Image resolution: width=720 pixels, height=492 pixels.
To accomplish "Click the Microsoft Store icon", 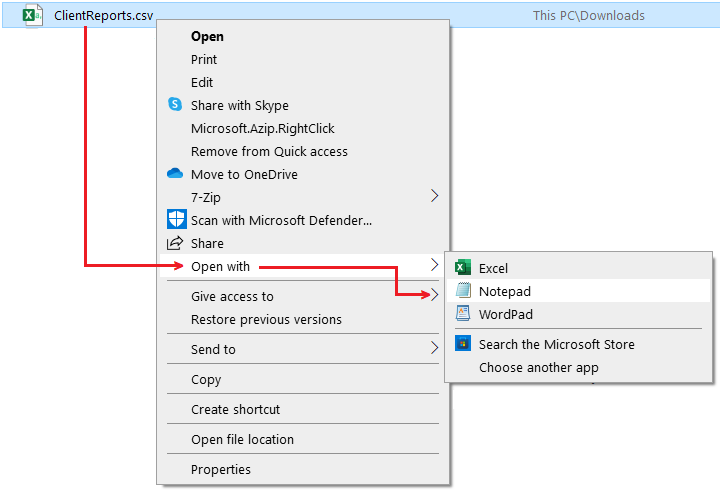I will click(463, 343).
